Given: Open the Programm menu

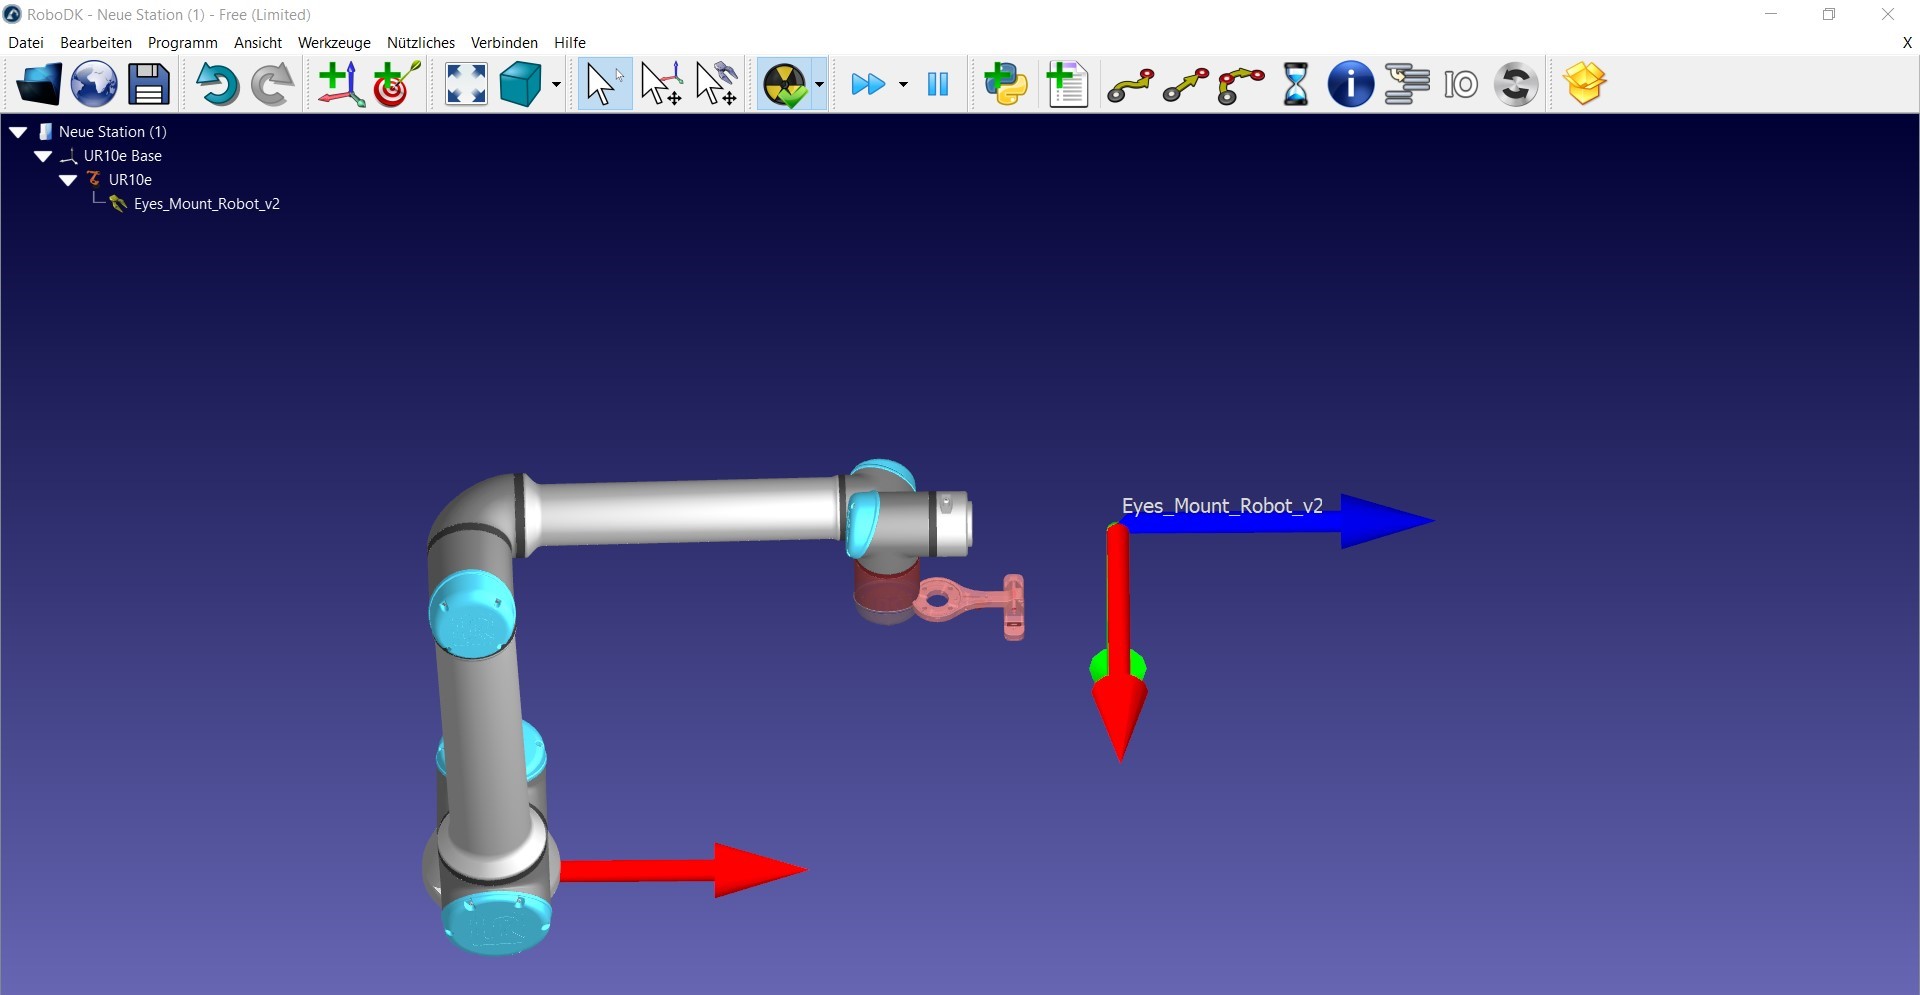Looking at the screenshot, I should point(182,43).
